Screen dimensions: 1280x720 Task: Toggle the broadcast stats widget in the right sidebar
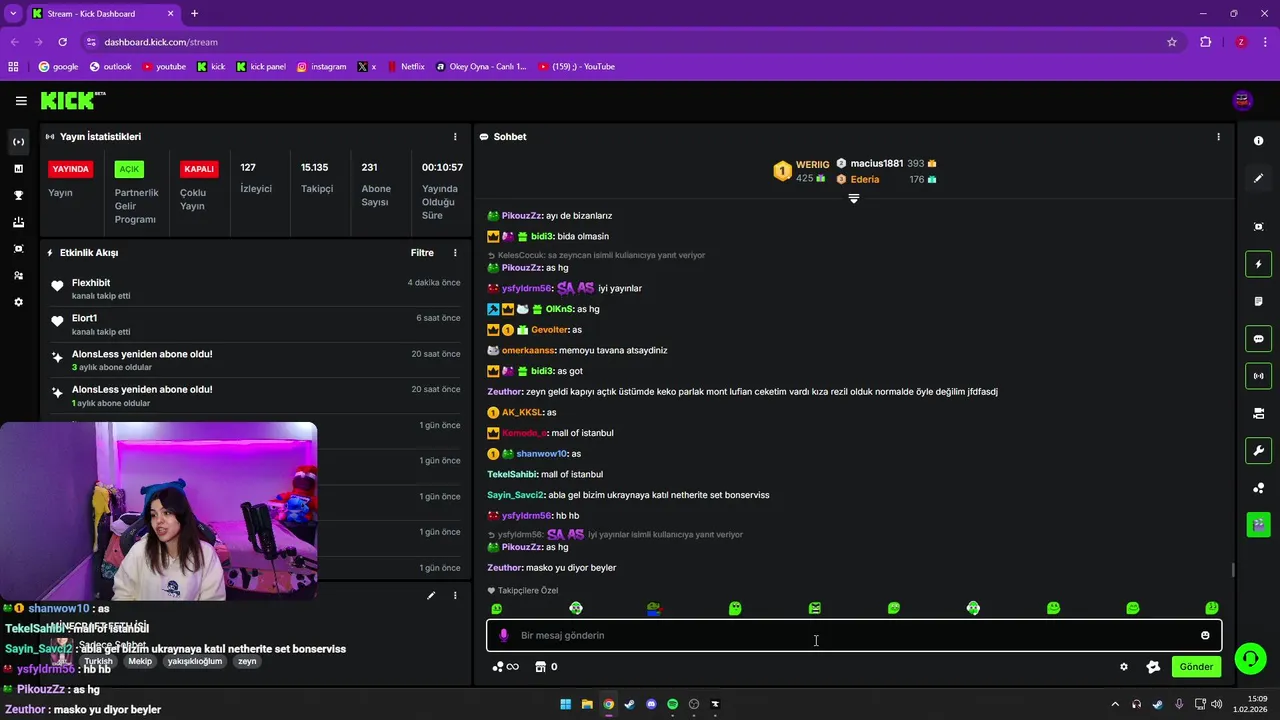click(1258, 376)
